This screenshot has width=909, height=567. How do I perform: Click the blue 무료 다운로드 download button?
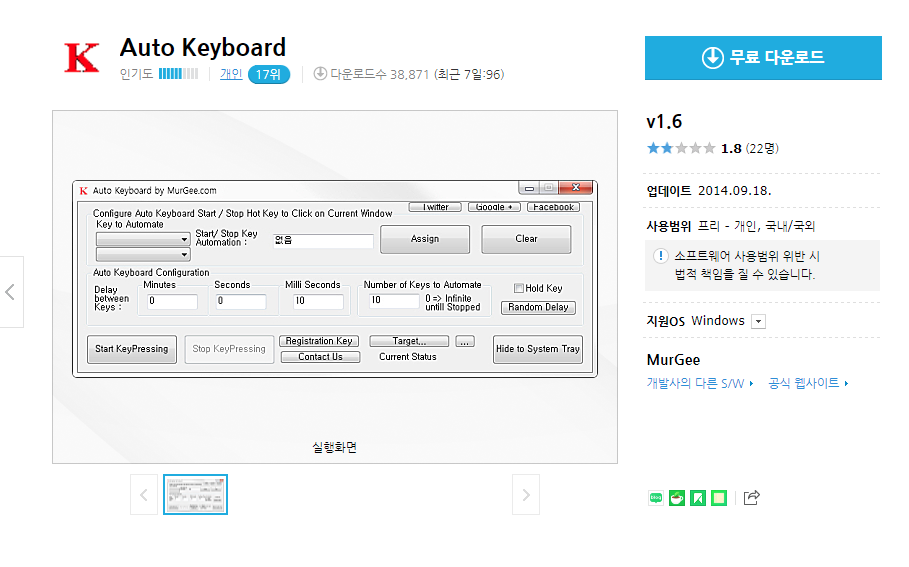pos(763,58)
